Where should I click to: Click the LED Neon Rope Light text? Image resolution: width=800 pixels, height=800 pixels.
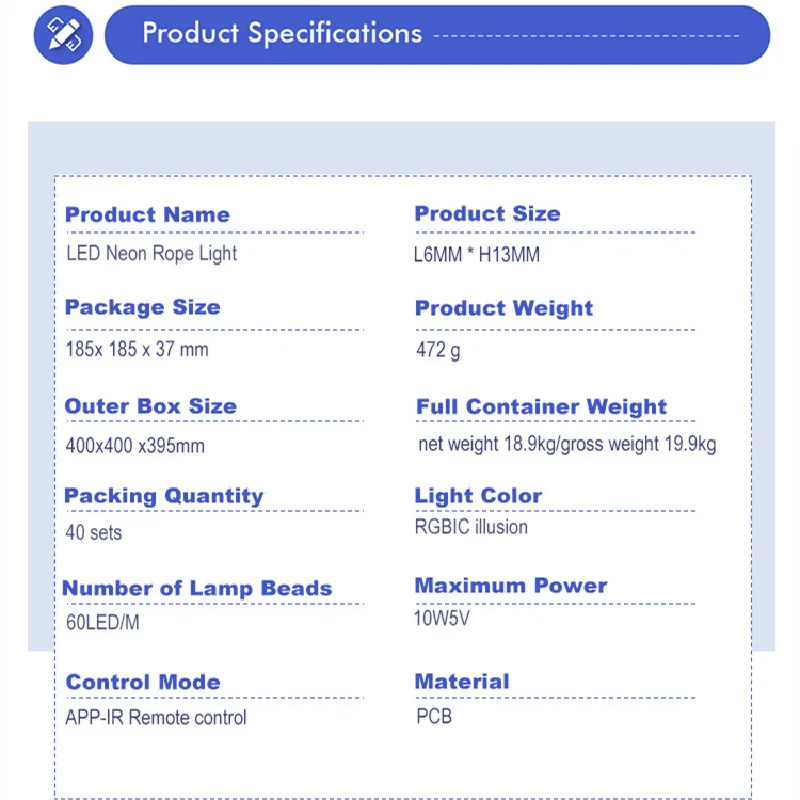152,253
